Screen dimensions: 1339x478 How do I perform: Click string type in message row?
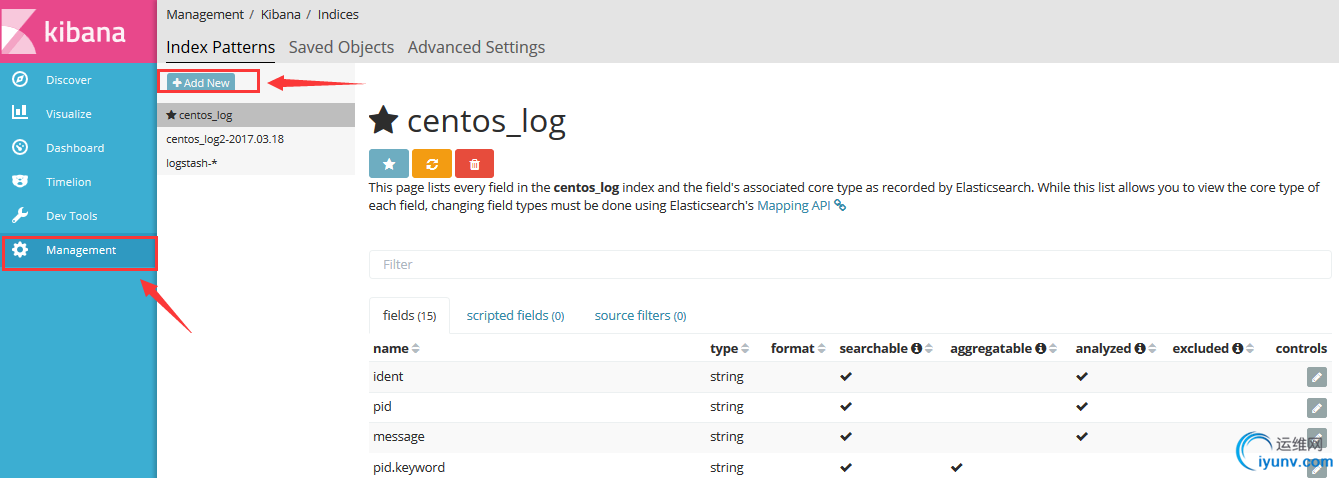(727, 437)
